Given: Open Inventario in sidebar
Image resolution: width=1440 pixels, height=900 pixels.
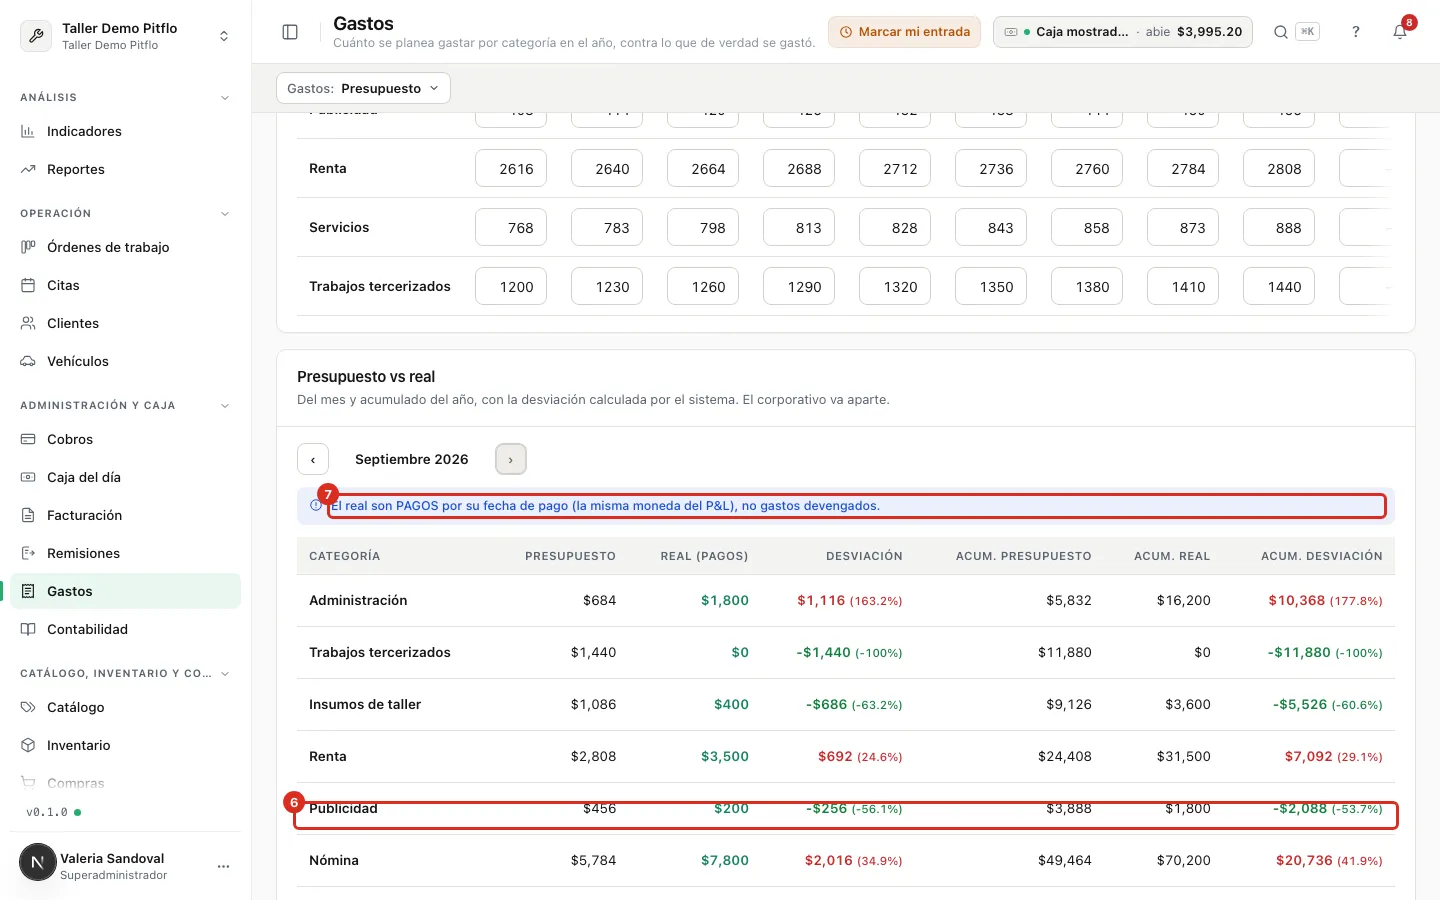Looking at the screenshot, I should (126, 745).
